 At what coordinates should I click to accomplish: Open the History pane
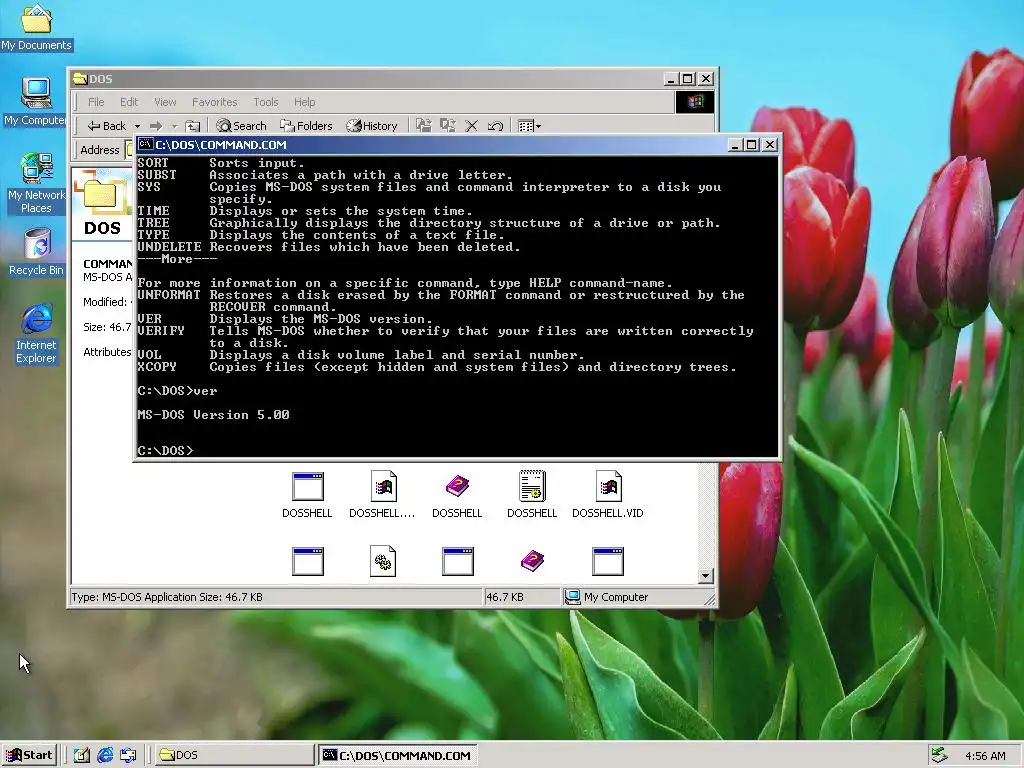pos(372,126)
